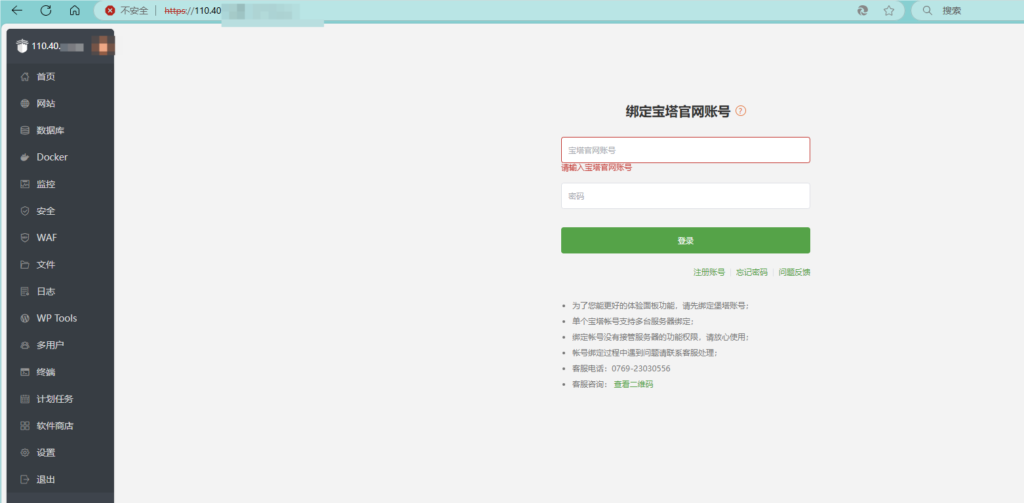Select 软件商店 in the sidebar
The height and width of the screenshot is (503, 1024).
point(57,426)
